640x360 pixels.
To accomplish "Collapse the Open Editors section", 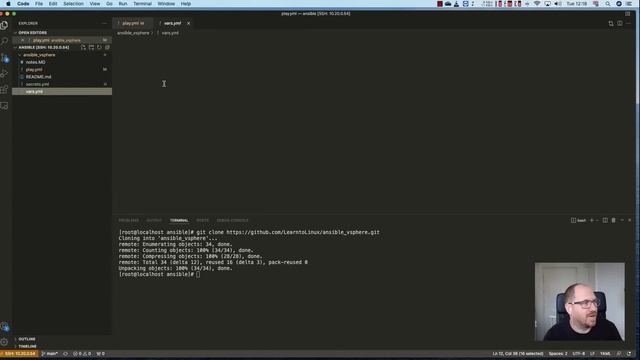I will 62,33.
